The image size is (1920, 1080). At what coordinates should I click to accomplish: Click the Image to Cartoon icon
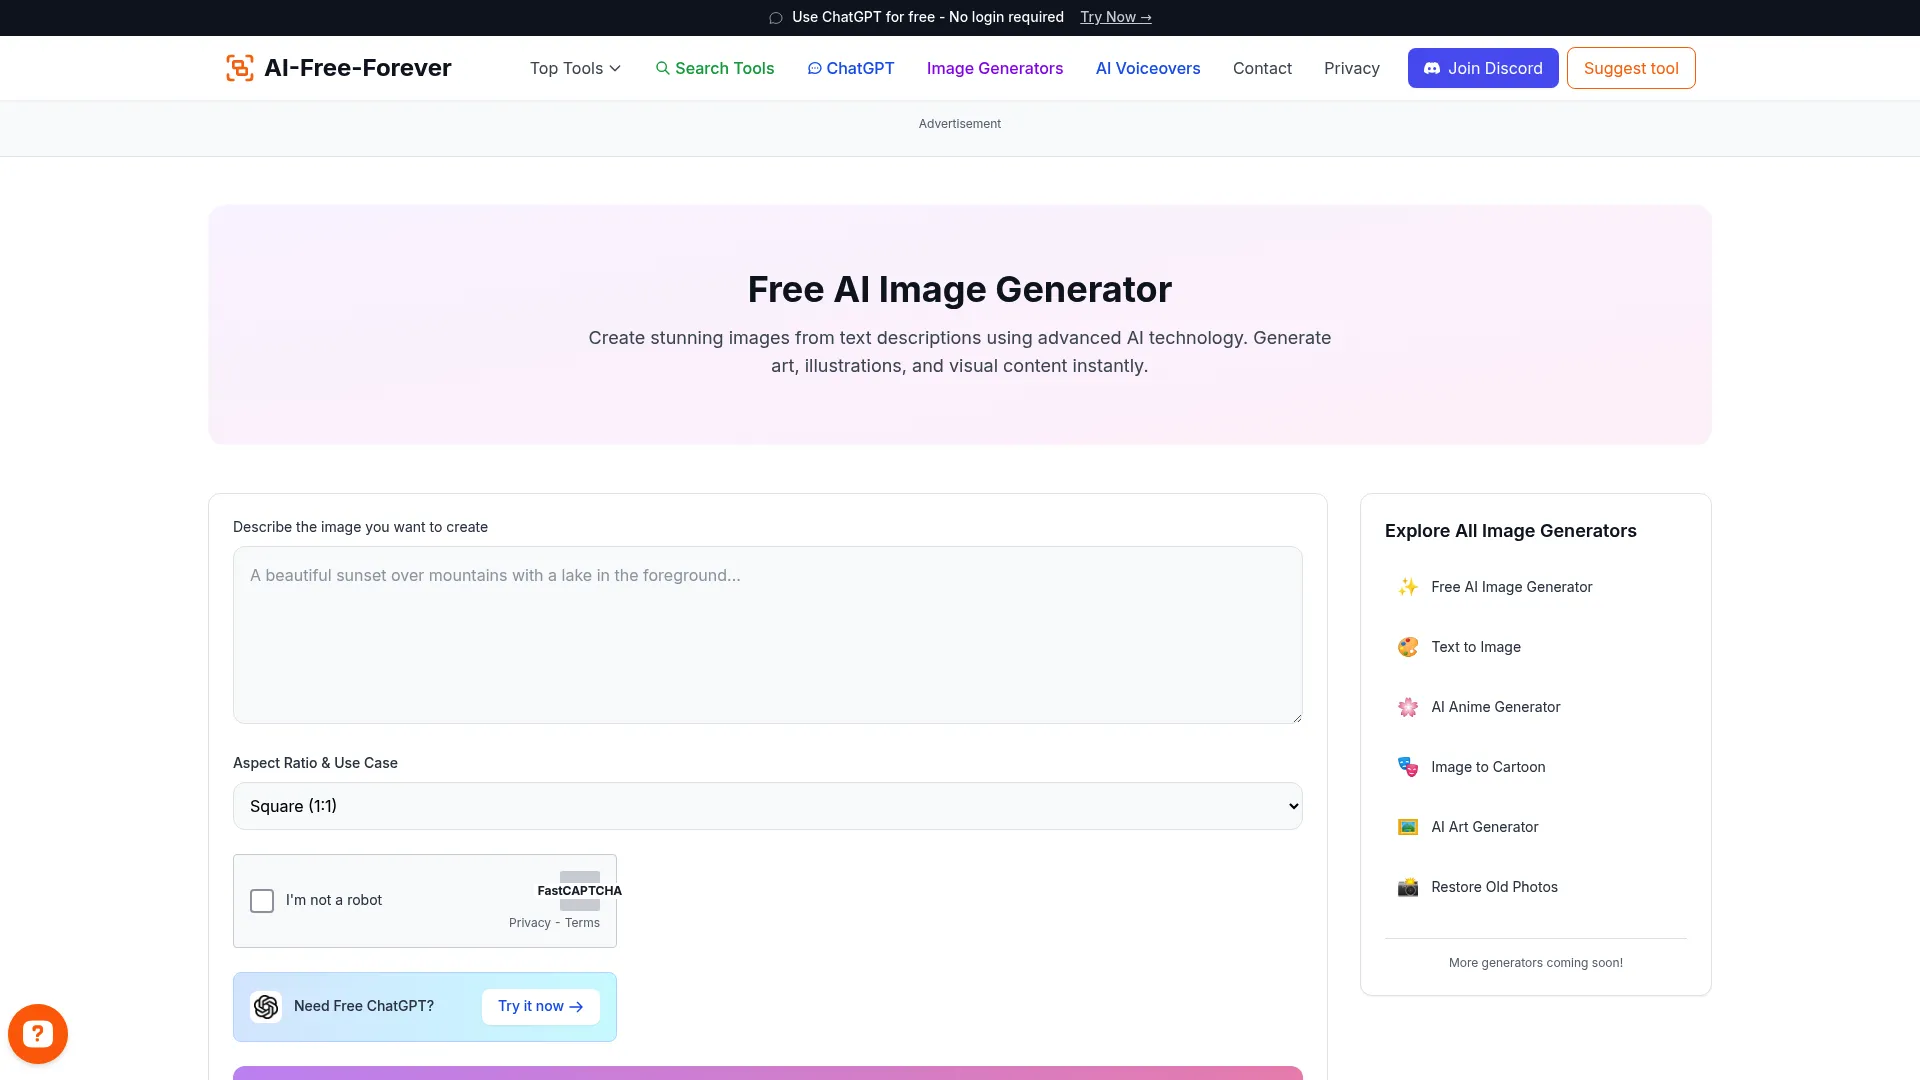[x=1408, y=767]
